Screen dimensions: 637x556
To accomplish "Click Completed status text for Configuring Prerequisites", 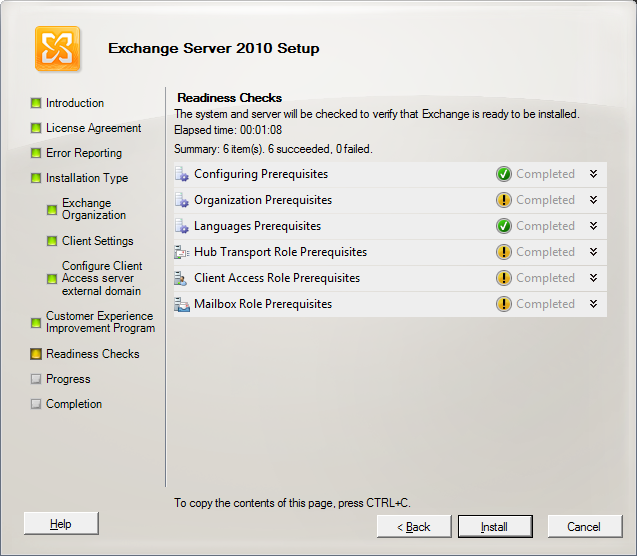I will tap(545, 174).
